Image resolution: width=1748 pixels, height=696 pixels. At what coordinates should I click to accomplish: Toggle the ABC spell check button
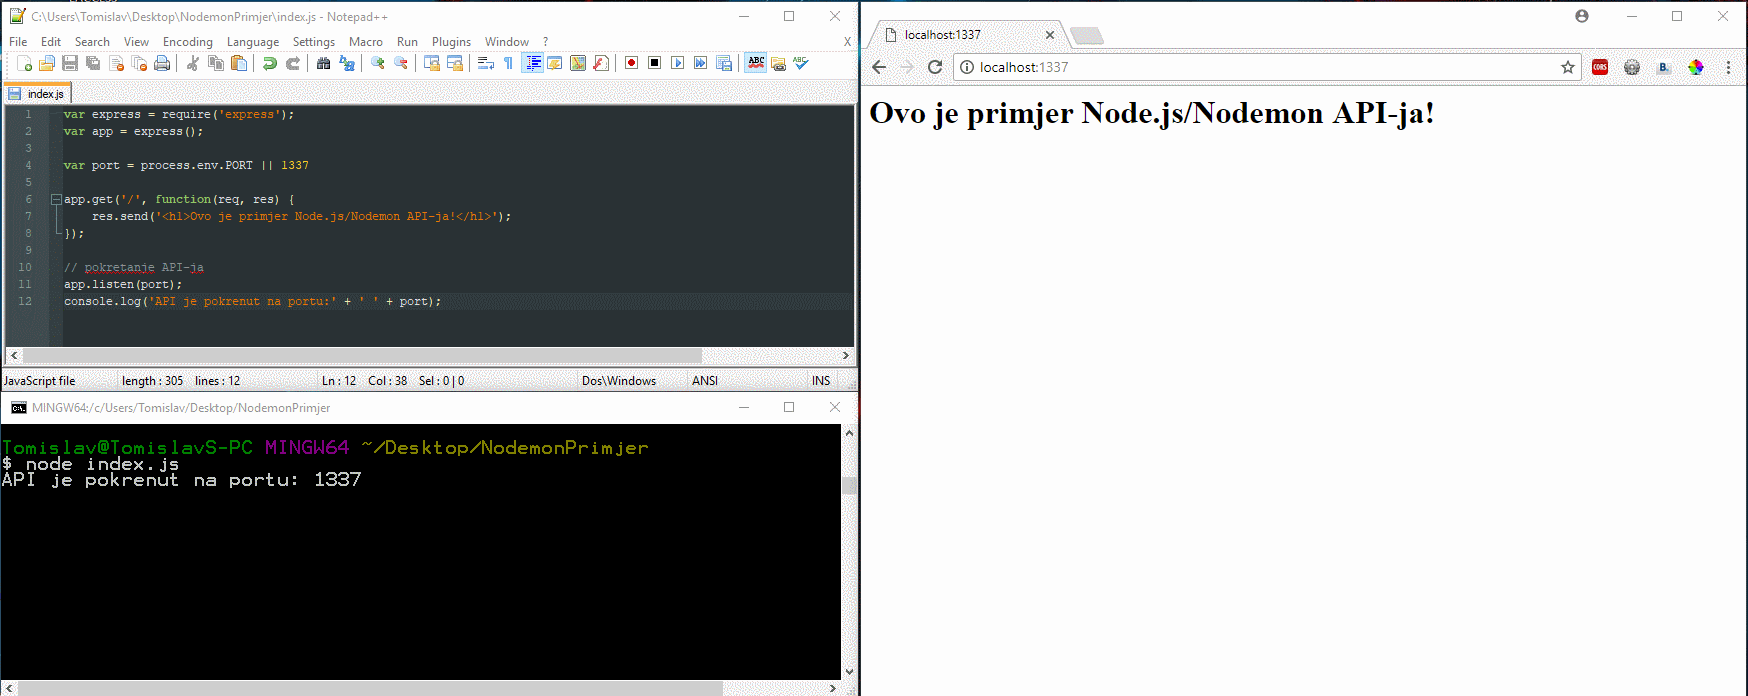[756, 63]
